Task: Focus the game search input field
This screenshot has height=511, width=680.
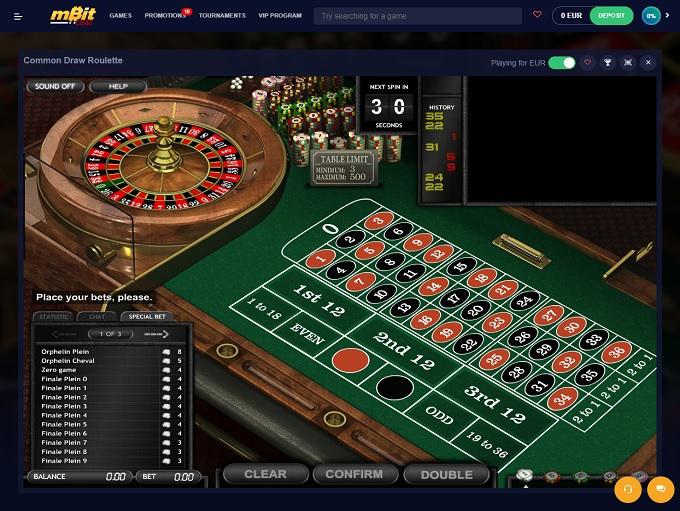Action: [418, 16]
